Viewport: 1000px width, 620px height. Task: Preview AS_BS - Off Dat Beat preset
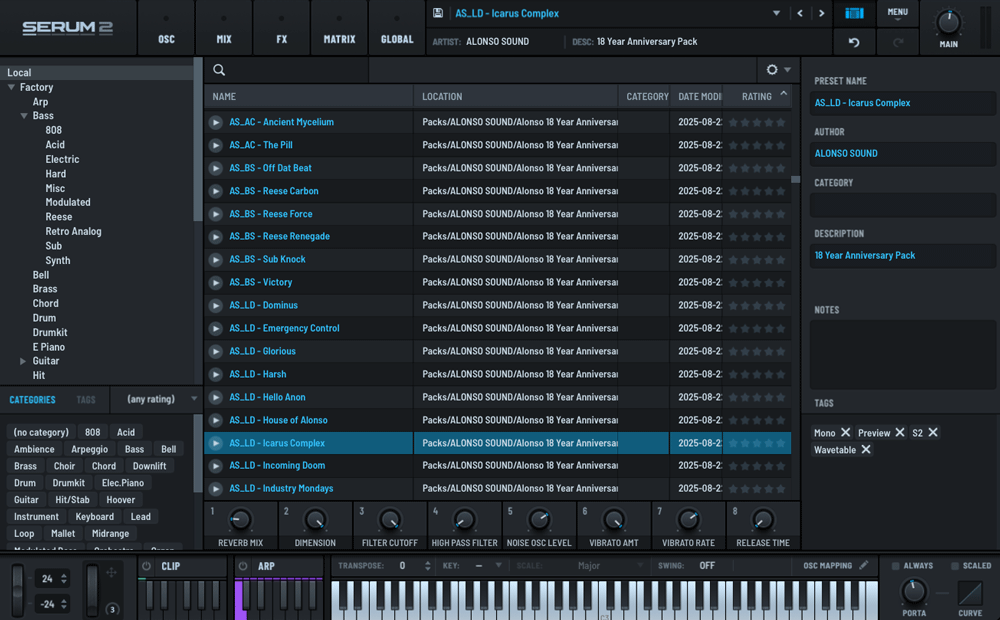216,168
